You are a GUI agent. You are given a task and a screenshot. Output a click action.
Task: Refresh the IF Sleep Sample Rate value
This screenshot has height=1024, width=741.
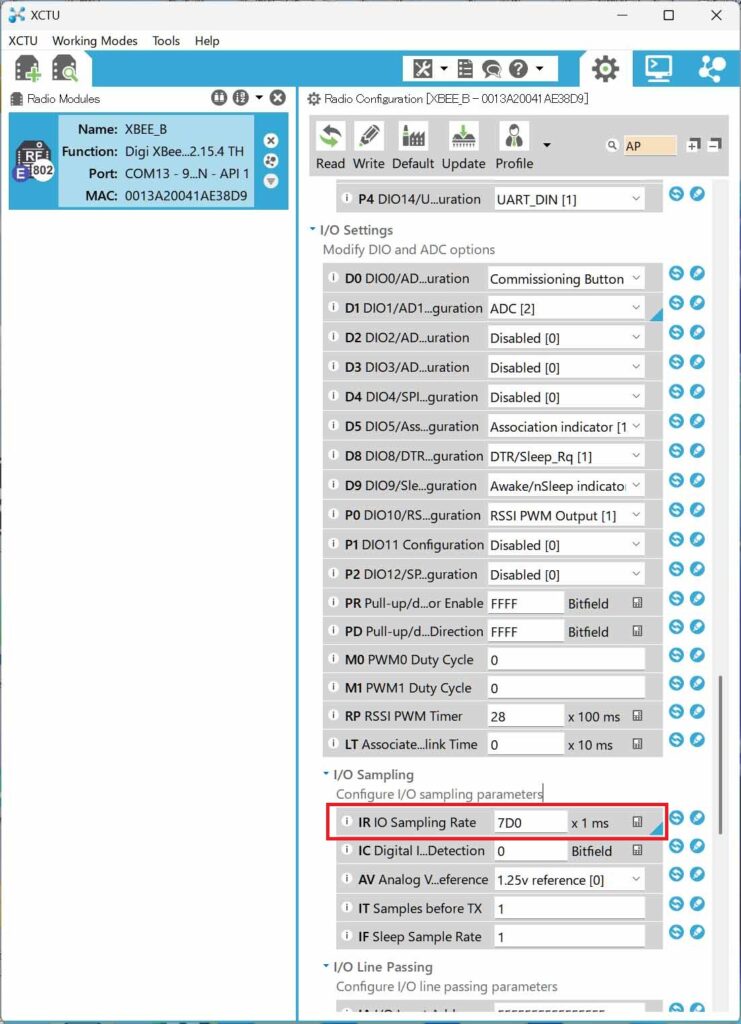(x=676, y=932)
